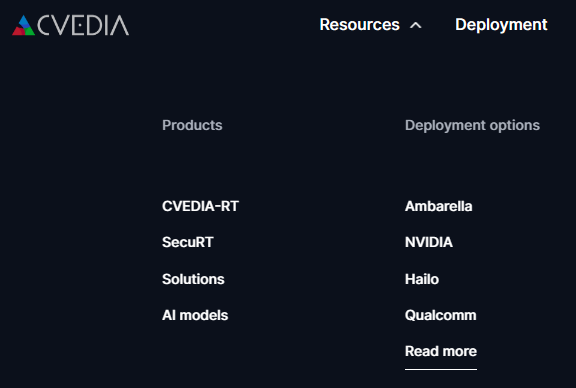Open the Solutions link under Products

[193, 279]
